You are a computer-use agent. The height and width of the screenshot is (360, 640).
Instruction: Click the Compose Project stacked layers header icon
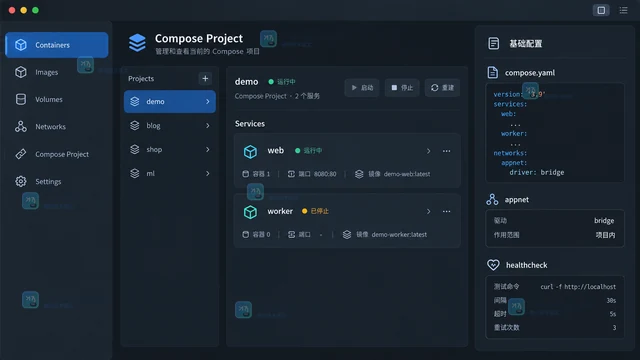137,43
